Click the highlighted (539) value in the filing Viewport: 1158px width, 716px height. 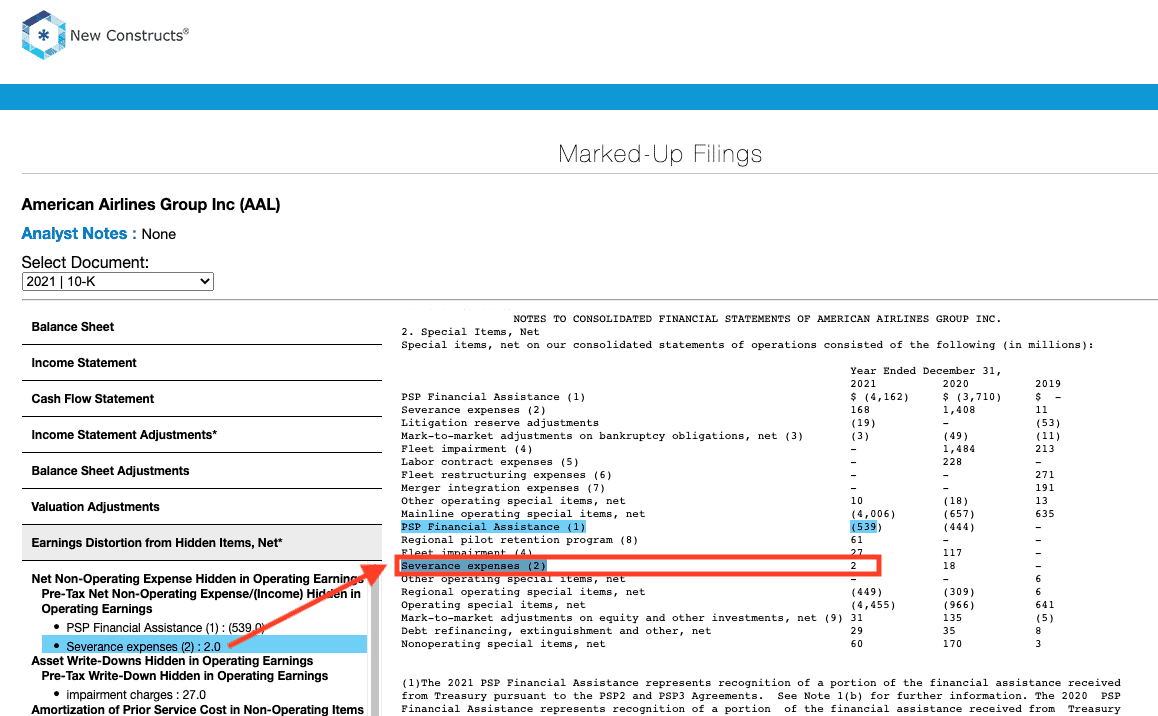[x=863, y=527]
